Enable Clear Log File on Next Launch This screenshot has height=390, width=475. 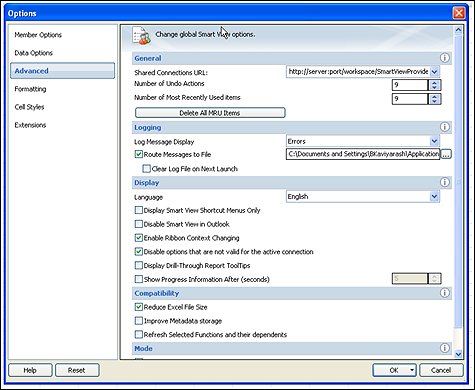click(146, 169)
